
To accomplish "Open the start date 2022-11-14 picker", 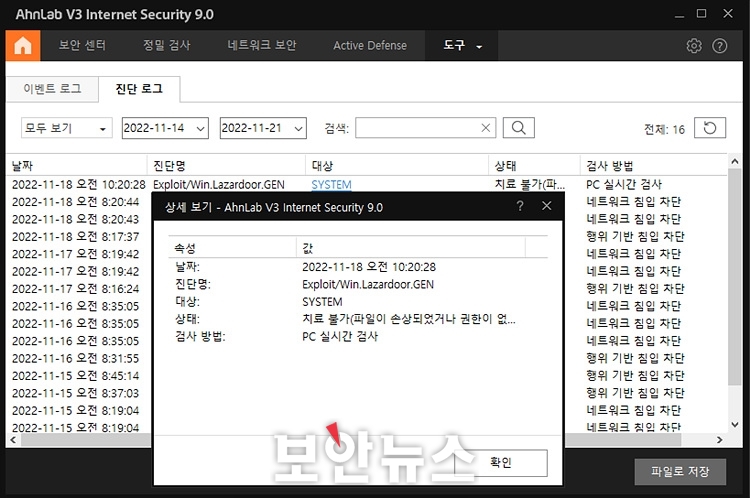I will 165,128.
